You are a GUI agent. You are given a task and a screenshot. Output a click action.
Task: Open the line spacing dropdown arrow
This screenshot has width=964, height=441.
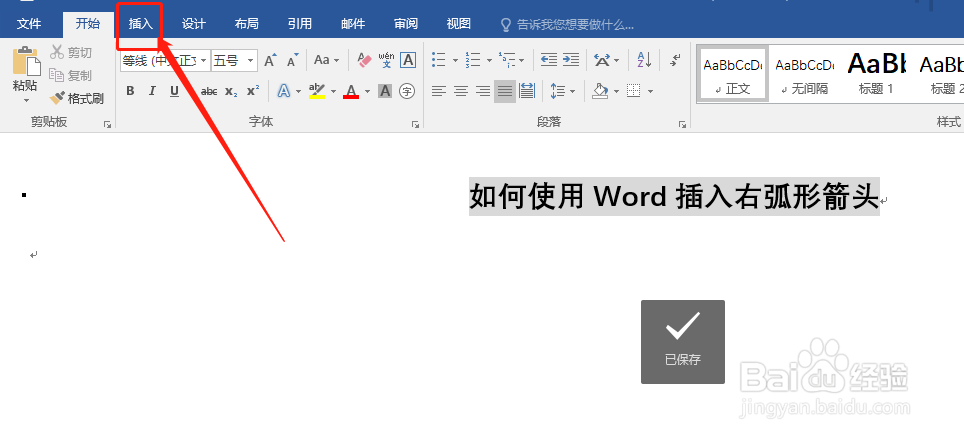click(x=572, y=92)
